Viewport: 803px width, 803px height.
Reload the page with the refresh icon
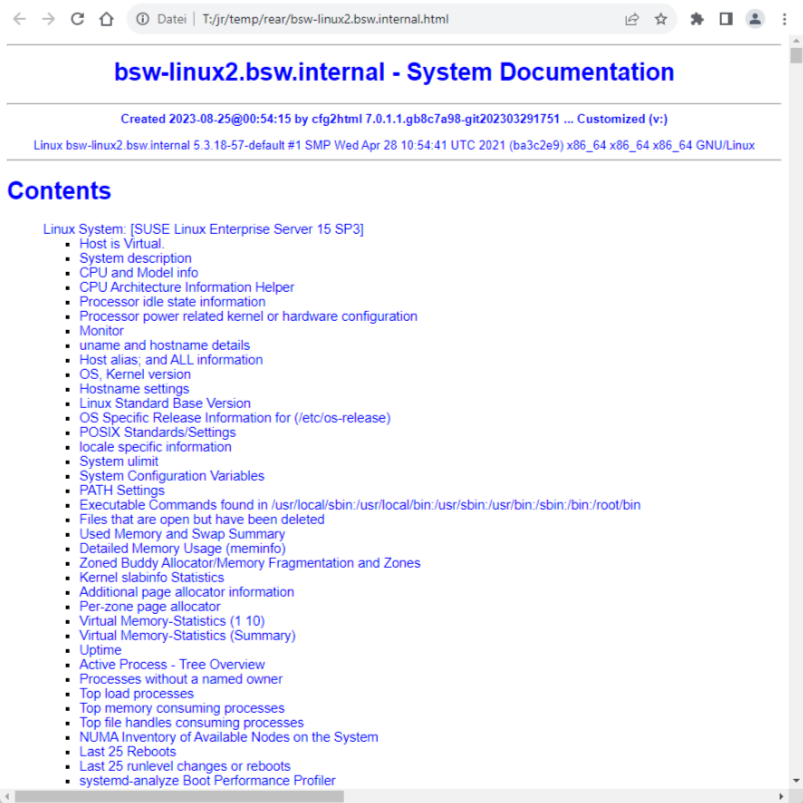tap(77, 19)
